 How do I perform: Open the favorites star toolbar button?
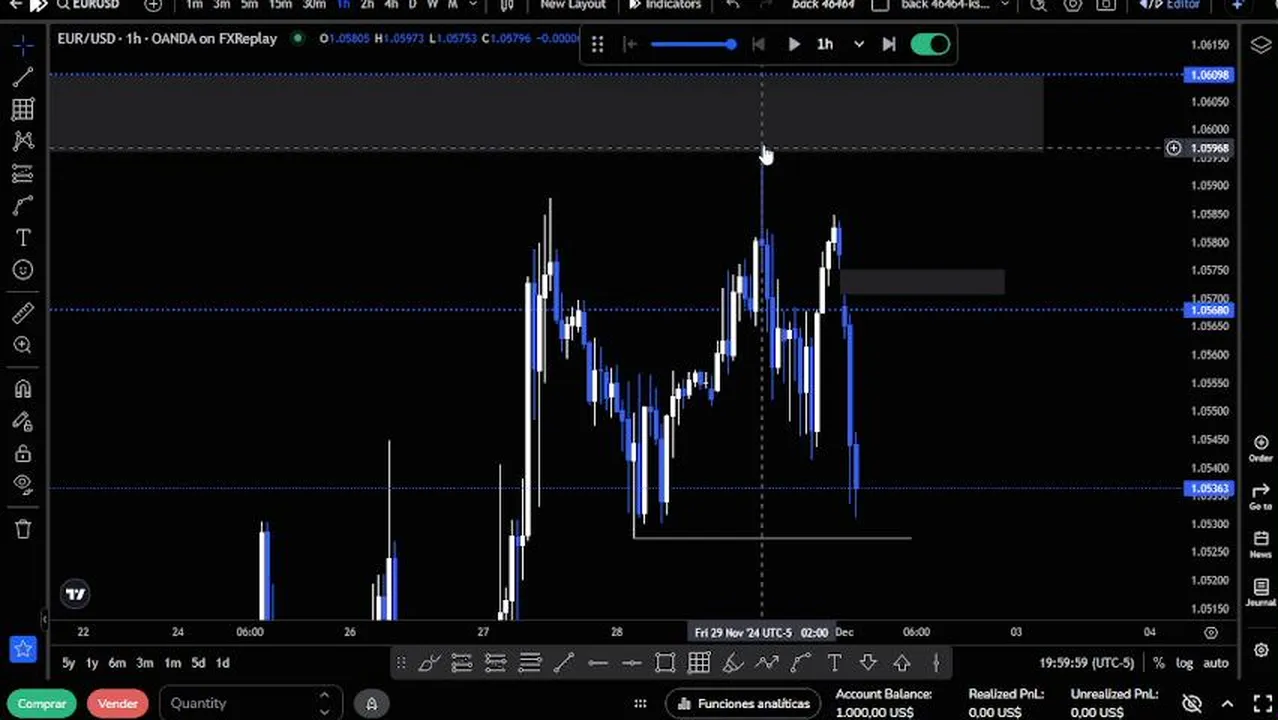coord(23,649)
